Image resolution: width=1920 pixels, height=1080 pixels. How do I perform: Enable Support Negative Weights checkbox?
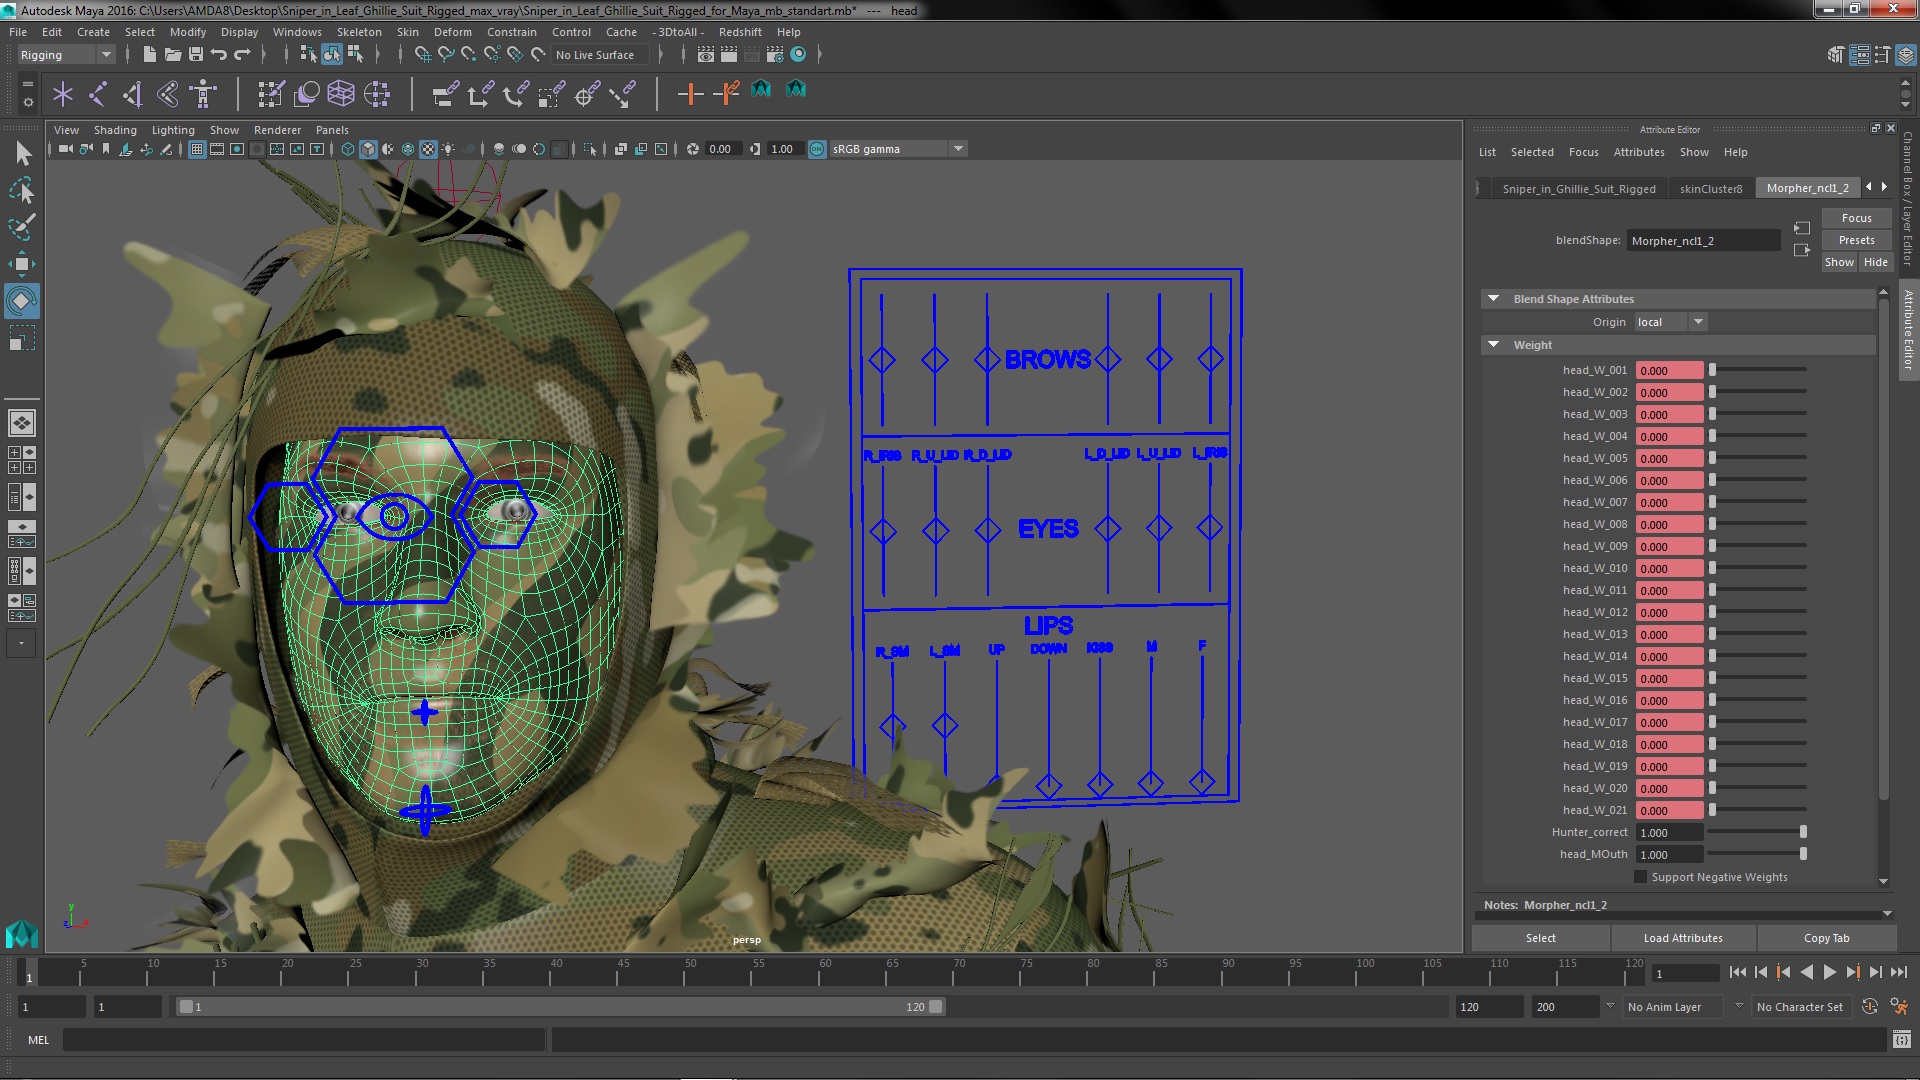[x=1640, y=877]
